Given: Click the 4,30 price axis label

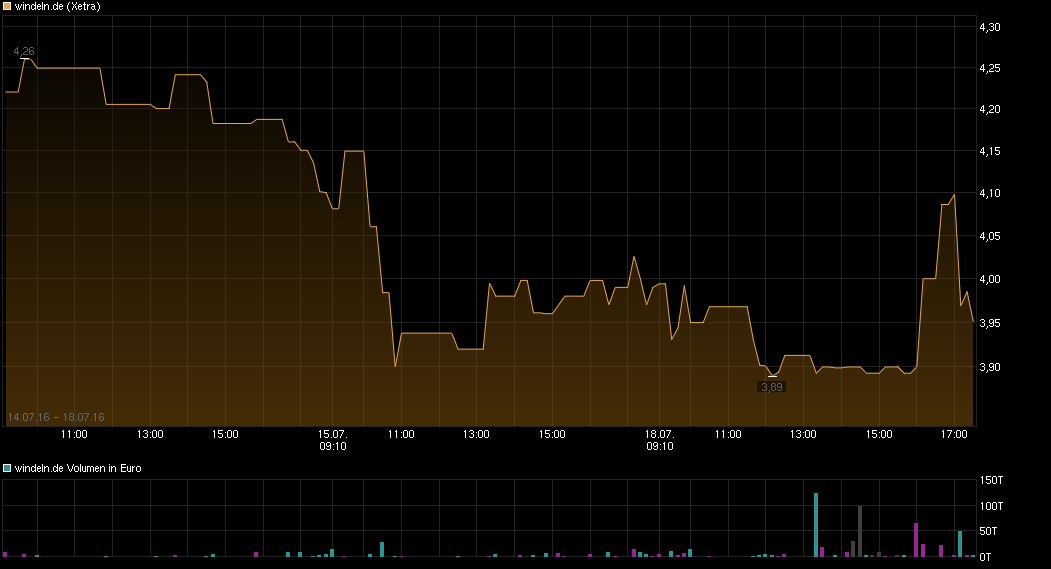Looking at the screenshot, I should (x=989, y=27).
